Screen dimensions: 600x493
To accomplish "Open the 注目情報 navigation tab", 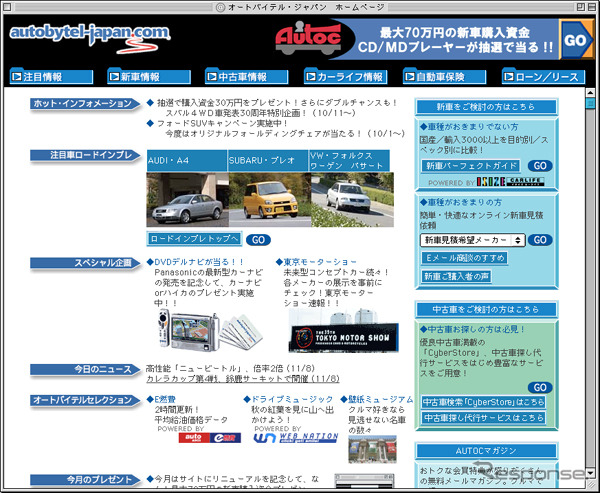I will coord(51,76).
